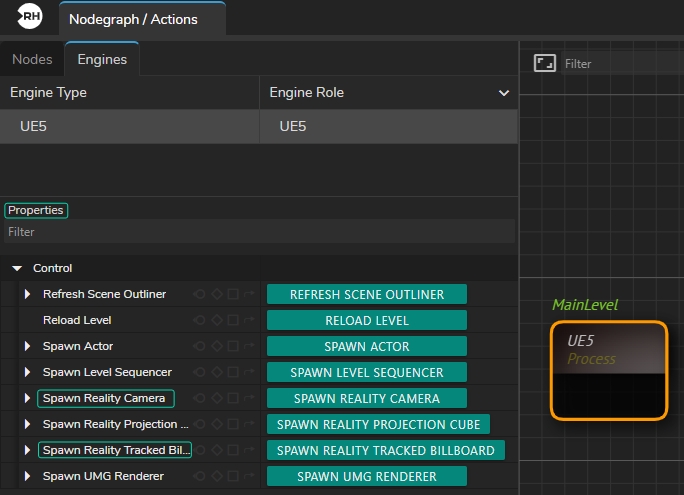Expand the Spawn Reality Camera property

coord(28,398)
